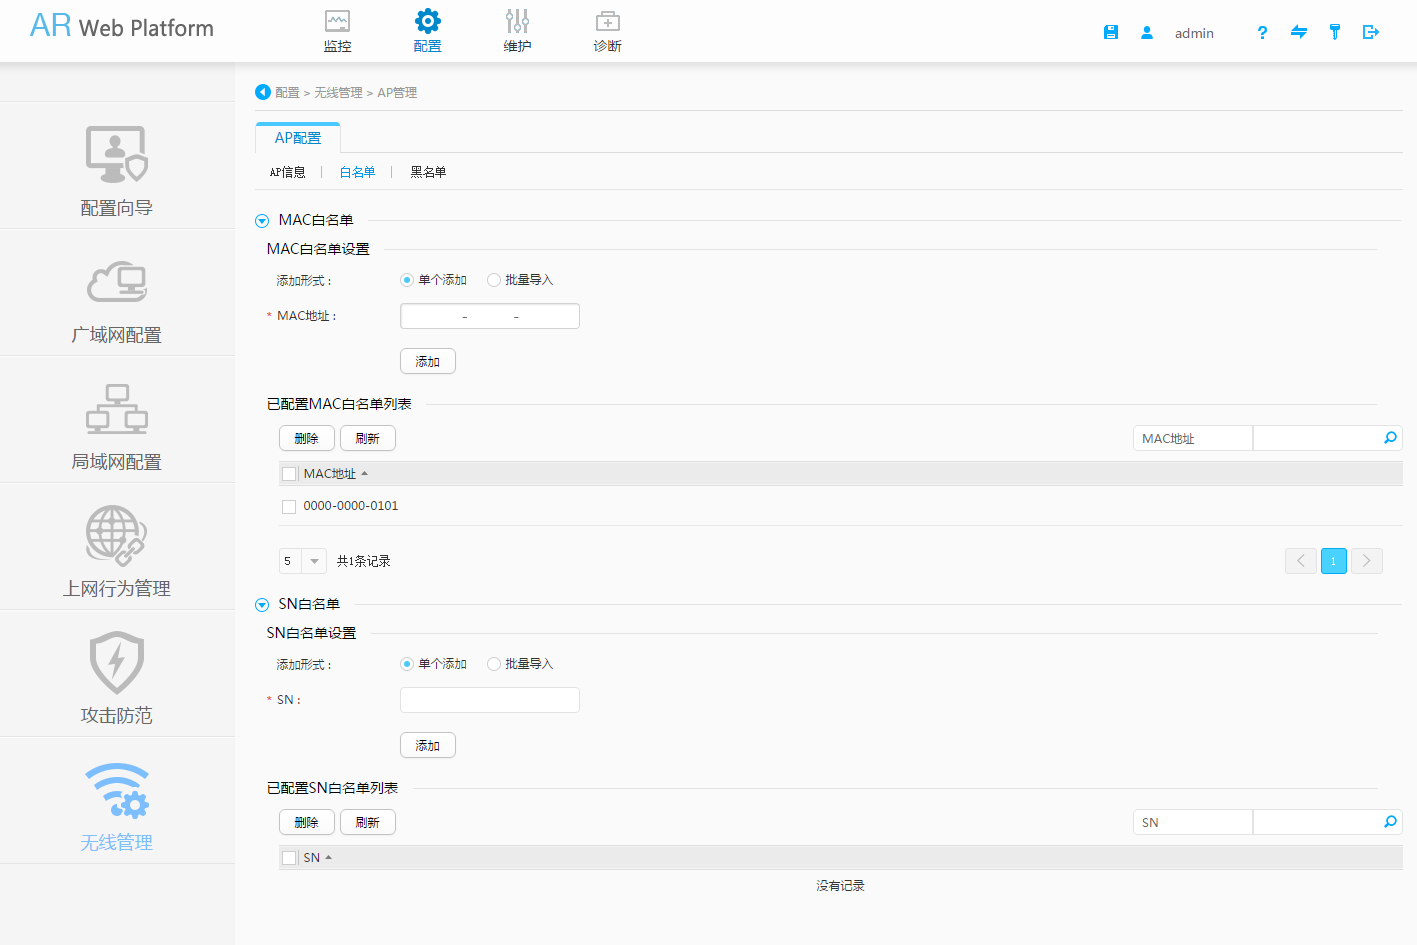
Task: Select the 单个添加 radio under SN whitelist
Action: tap(407, 663)
